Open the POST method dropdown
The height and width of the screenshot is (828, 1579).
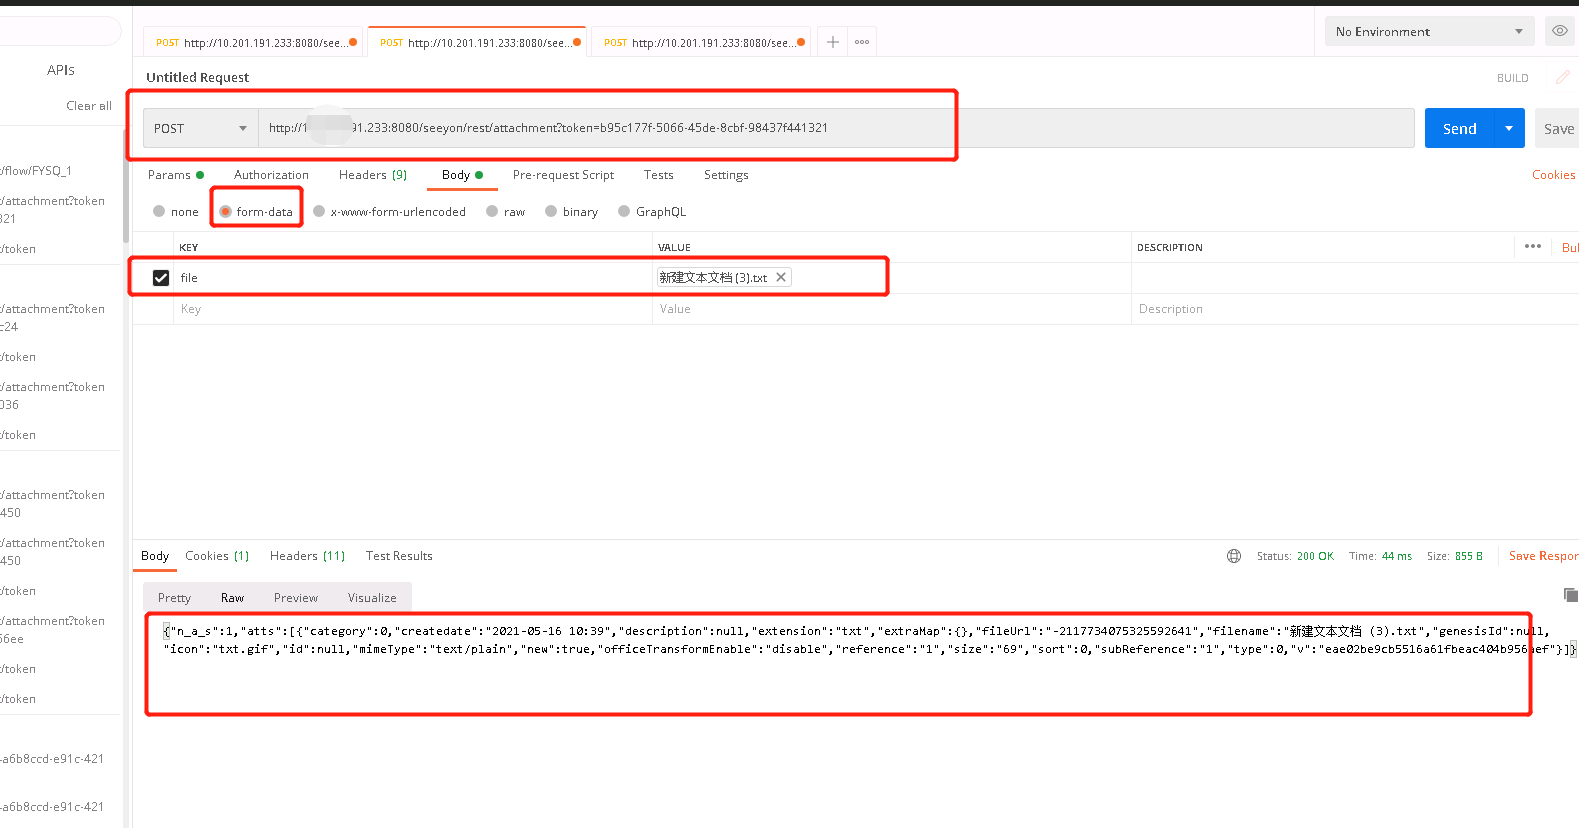coord(200,128)
